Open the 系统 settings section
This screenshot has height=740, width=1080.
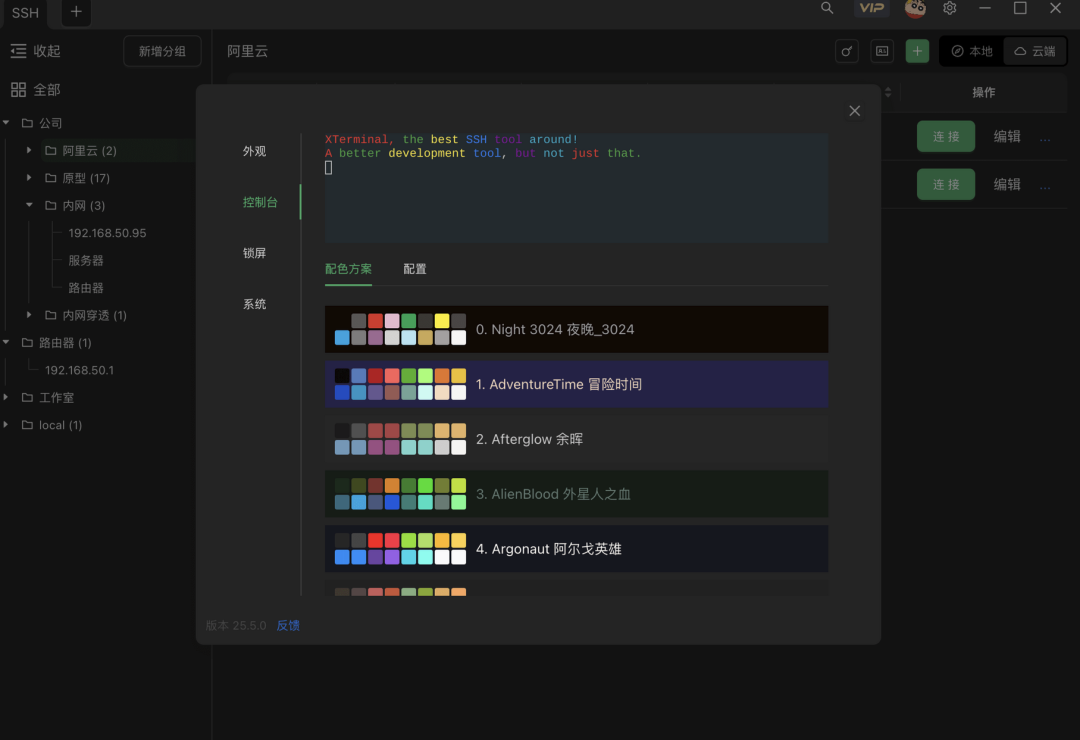coord(254,304)
